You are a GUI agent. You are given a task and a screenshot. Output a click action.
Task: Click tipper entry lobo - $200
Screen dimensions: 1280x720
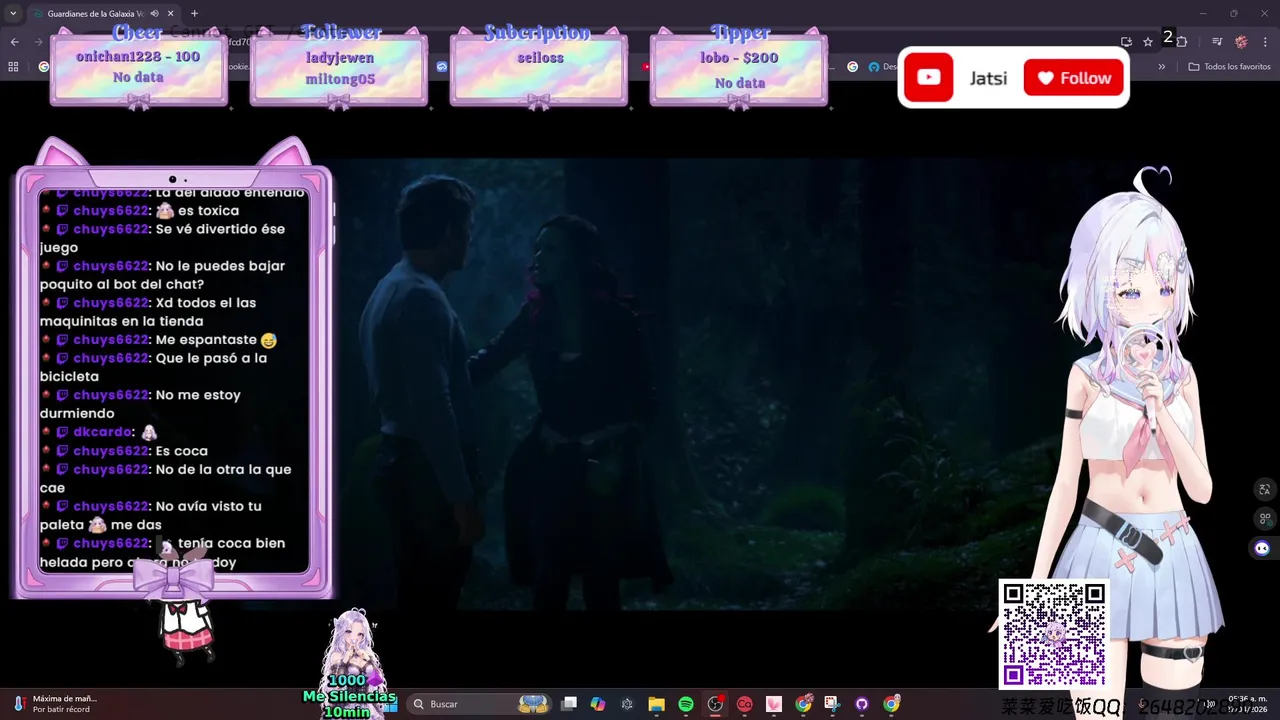coord(739,58)
